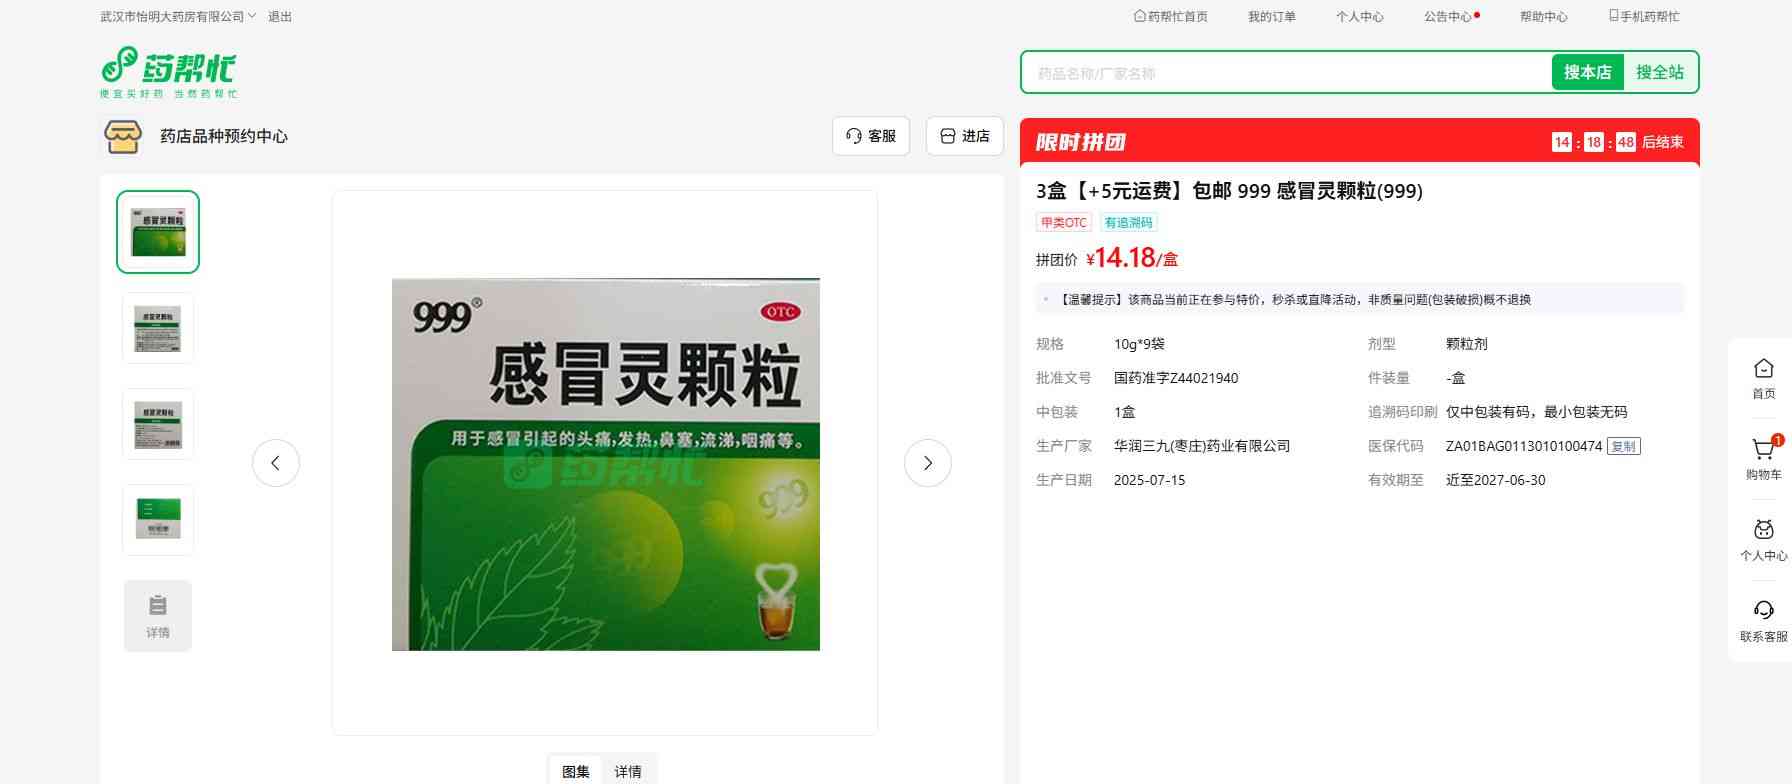1792x784 pixels.
Task: Switch to the 详情 tab below image
Action: [x=628, y=771]
